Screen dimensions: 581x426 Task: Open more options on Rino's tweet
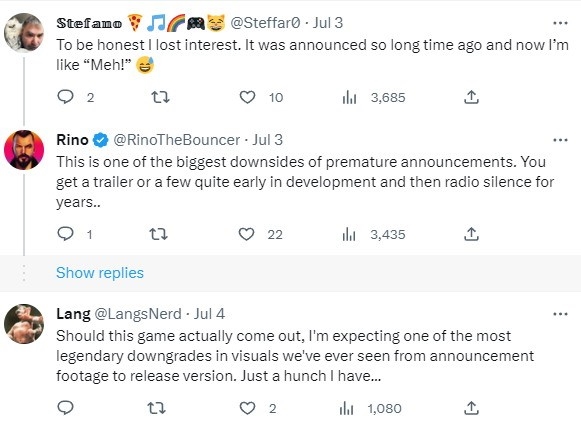(560, 140)
